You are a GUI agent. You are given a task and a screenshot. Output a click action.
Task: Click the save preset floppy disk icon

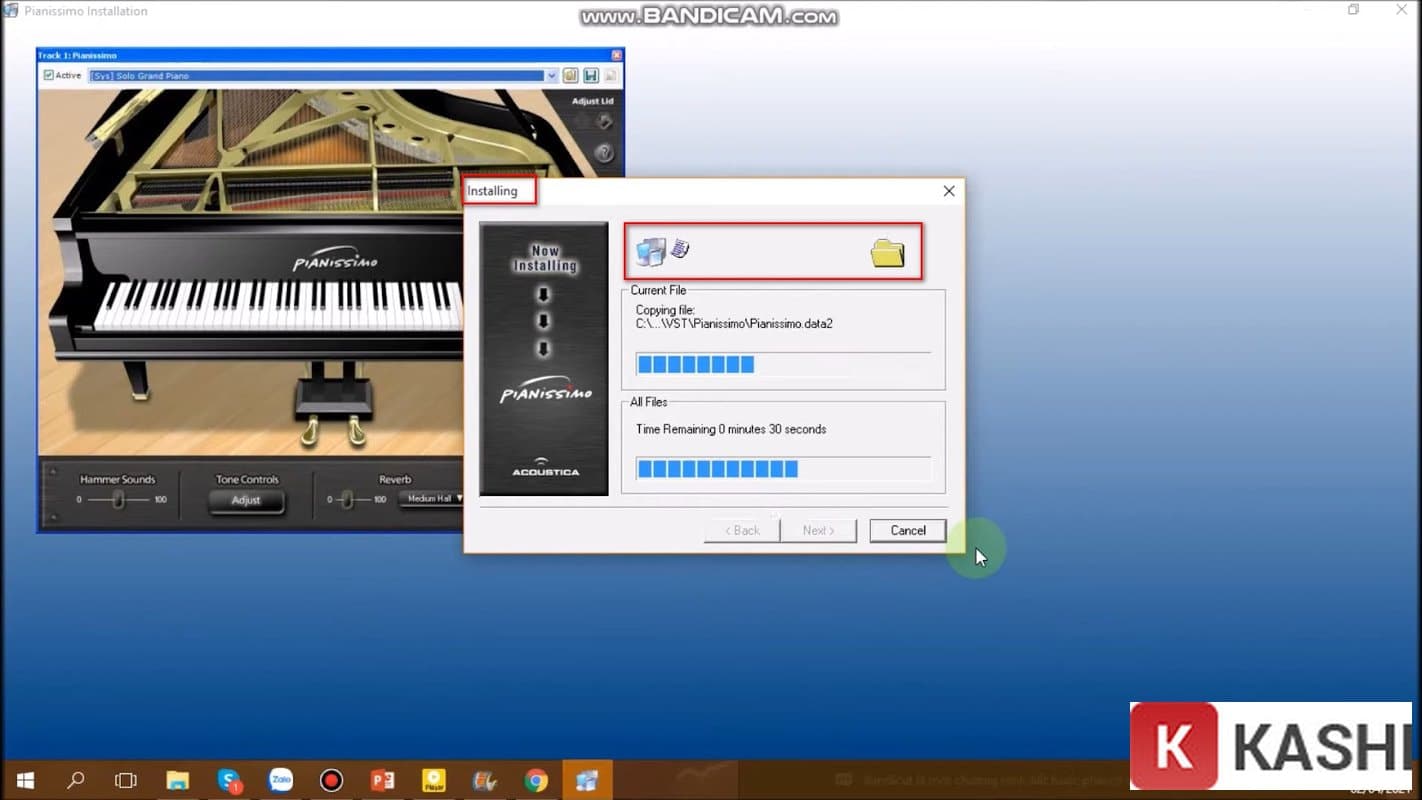point(591,76)
